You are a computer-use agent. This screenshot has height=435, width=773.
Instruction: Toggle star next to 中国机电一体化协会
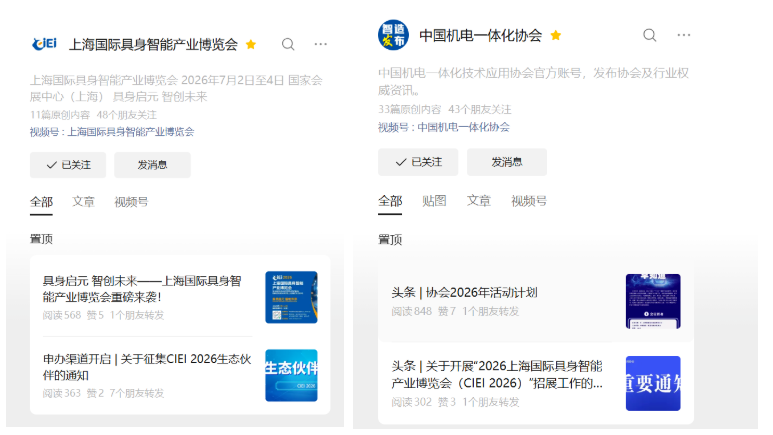556,35
